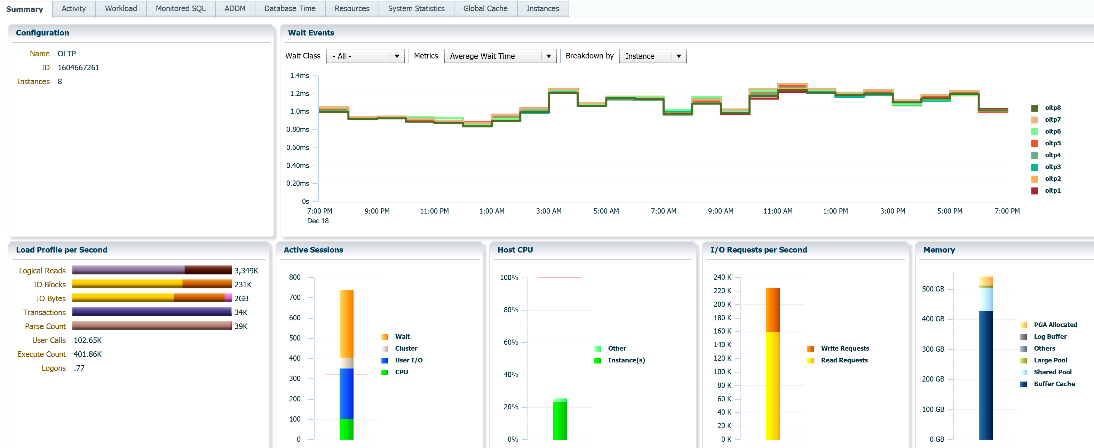Click the Log Buffer legend swatch
1094x448 pixels.
[x=1023, y=336]
